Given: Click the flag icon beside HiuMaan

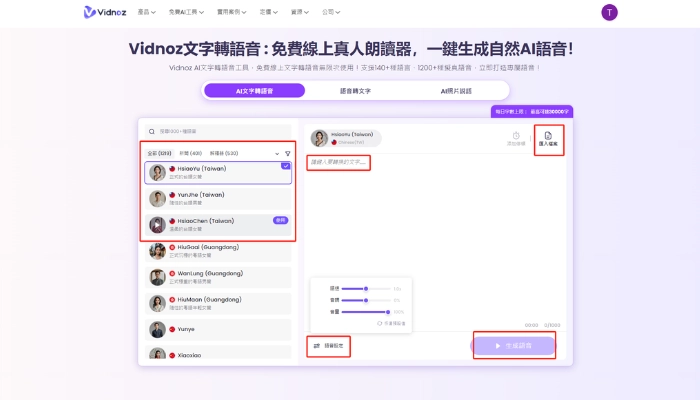Looking at the screenshot, I should point(172,300).
